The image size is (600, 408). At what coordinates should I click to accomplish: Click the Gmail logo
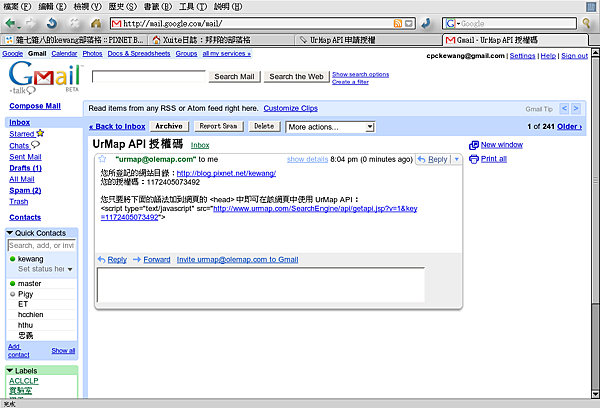(44, 77)
